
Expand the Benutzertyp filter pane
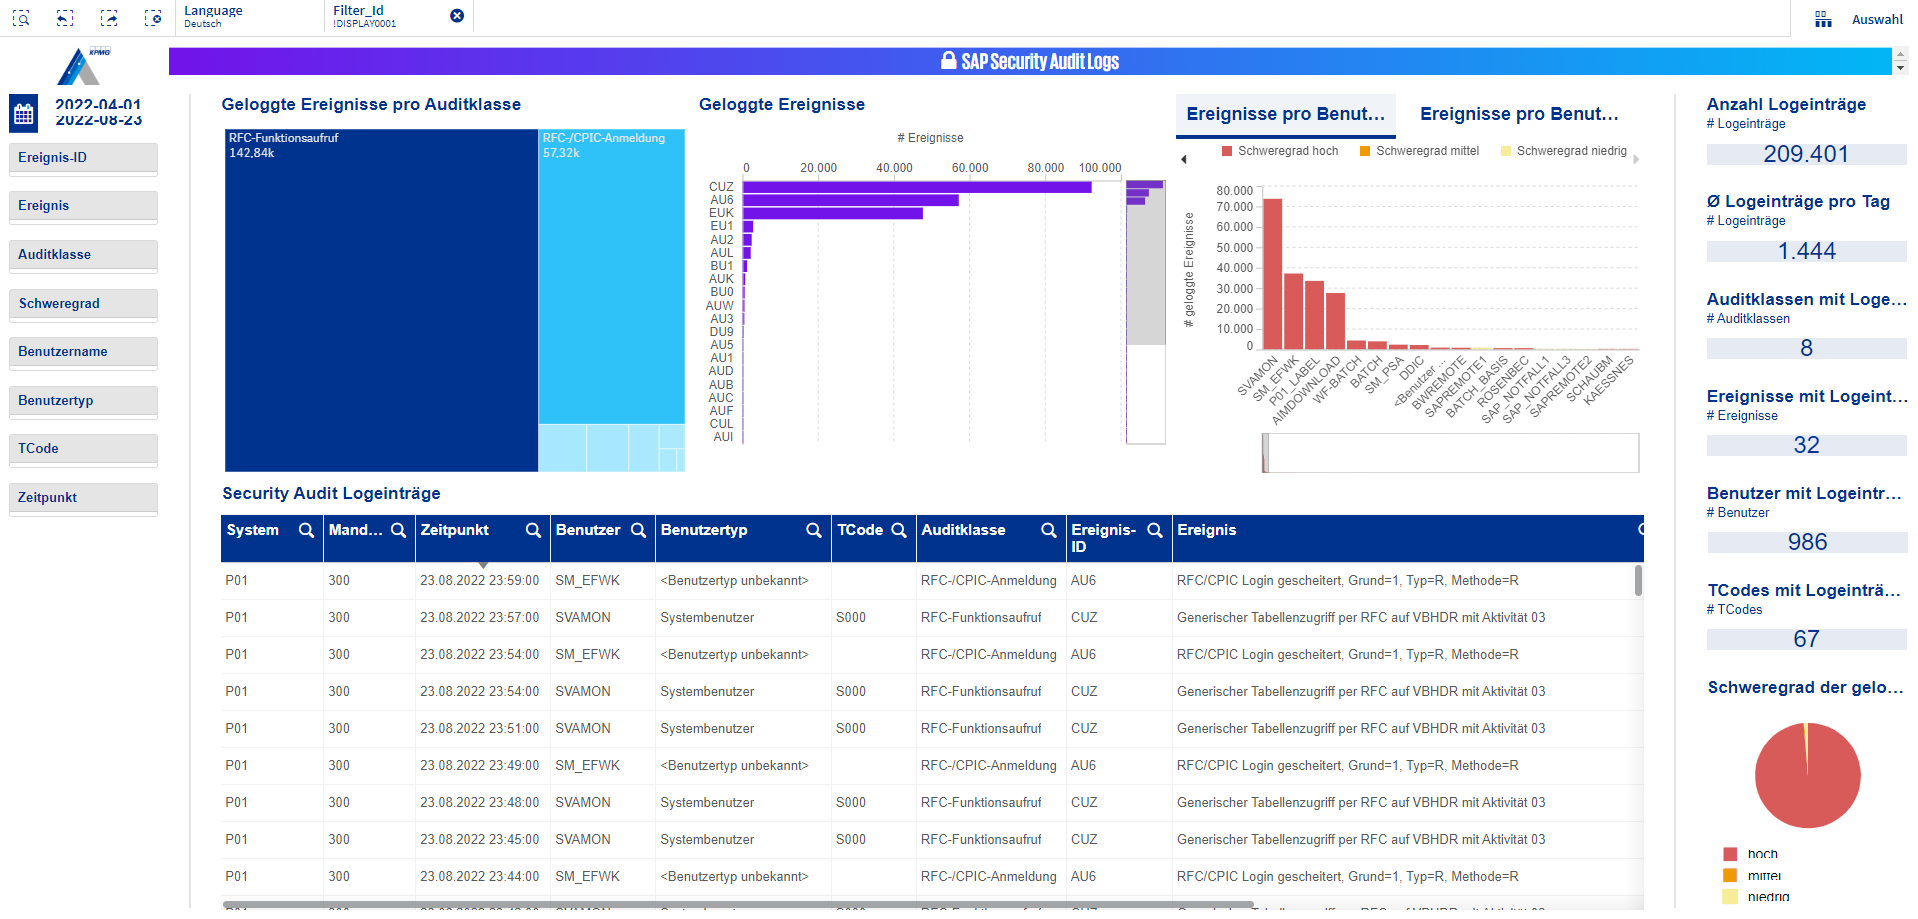pyautogui.click(x=83, y=401)
